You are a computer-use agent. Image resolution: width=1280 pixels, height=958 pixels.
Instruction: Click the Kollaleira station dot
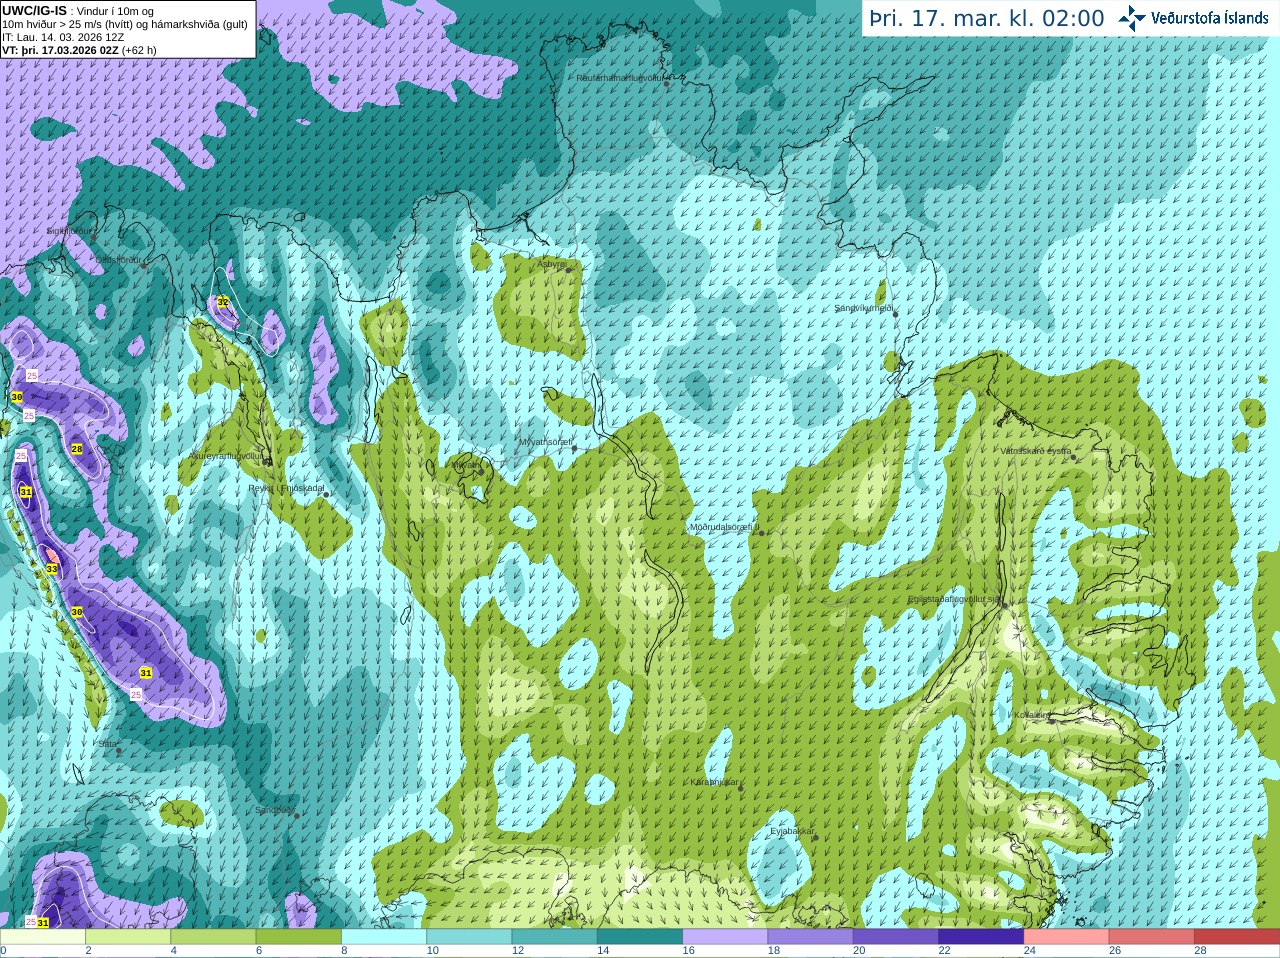(x=1052, y=720)
